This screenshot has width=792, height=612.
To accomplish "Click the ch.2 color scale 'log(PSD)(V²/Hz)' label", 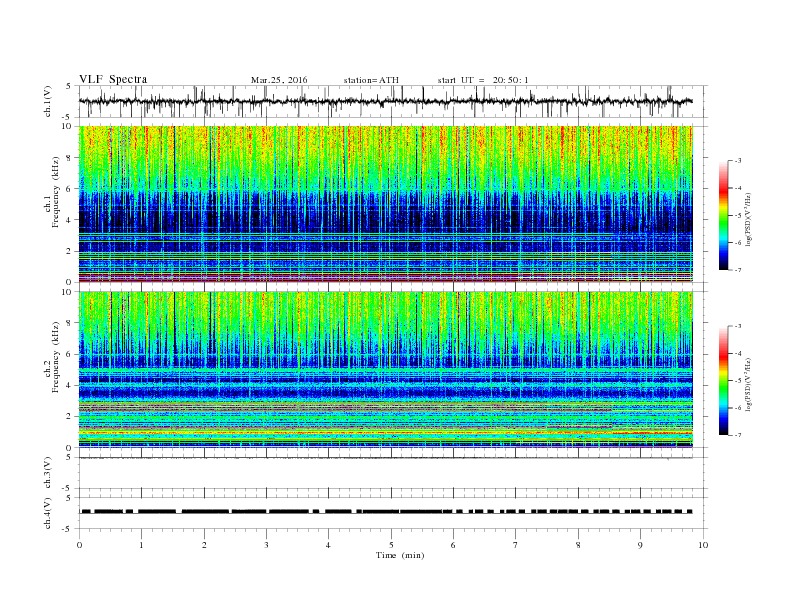I will point(749,384).
